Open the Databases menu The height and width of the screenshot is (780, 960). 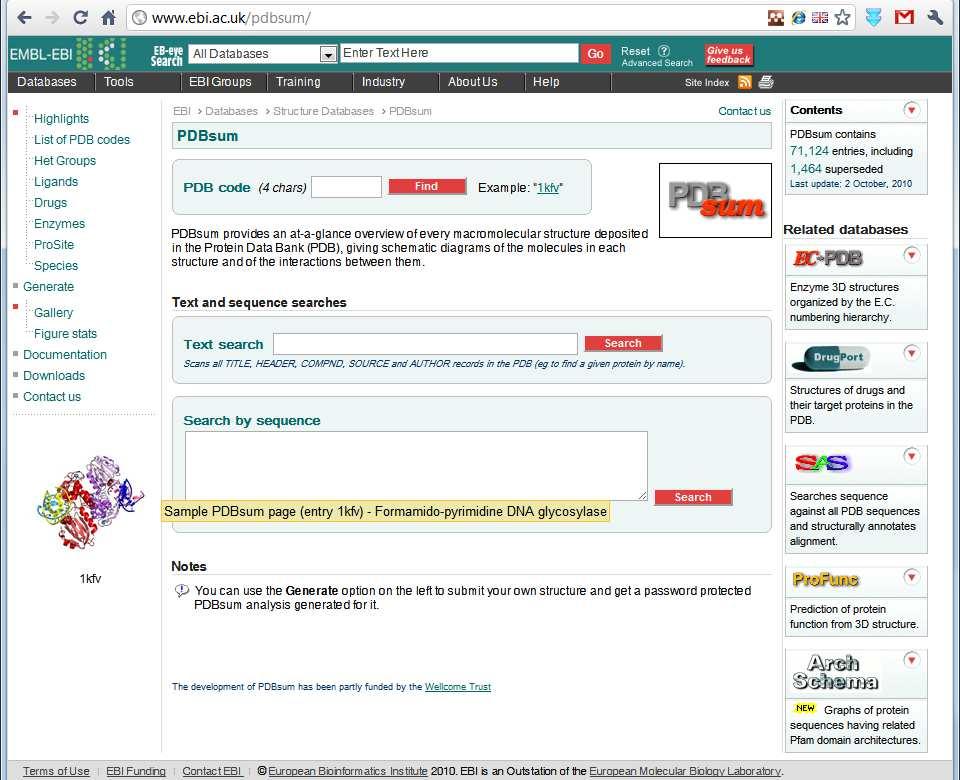(47, 82)
